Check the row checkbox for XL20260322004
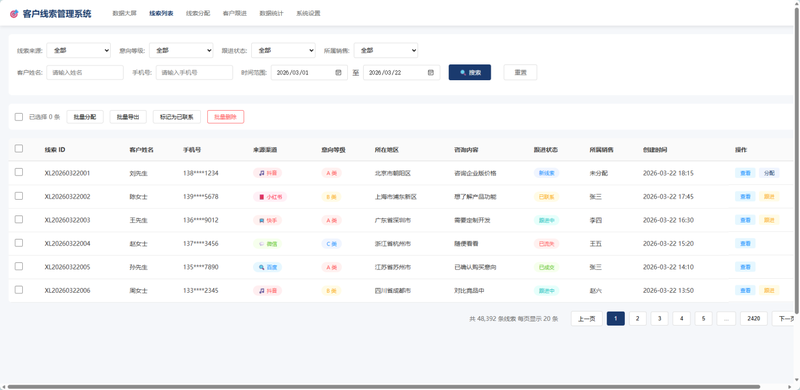Screen dimensions: 800x390 pyautogui.click(x=19, y=242)
